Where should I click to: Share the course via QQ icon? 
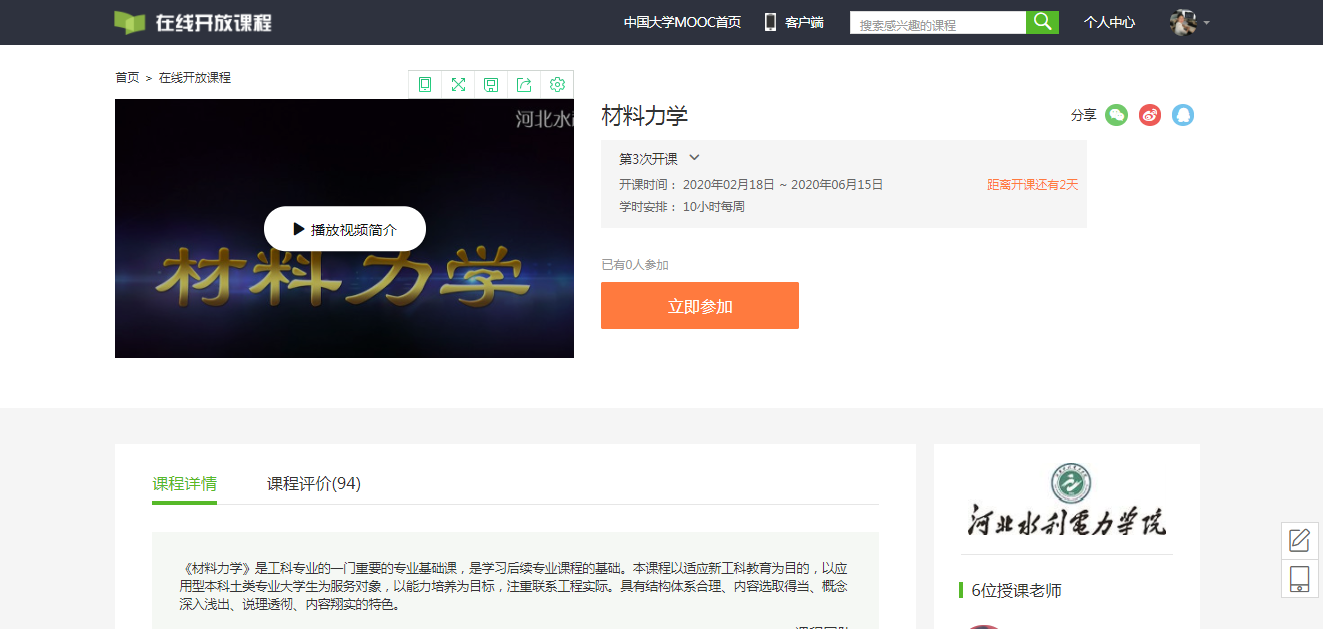tap(1183, 115)
